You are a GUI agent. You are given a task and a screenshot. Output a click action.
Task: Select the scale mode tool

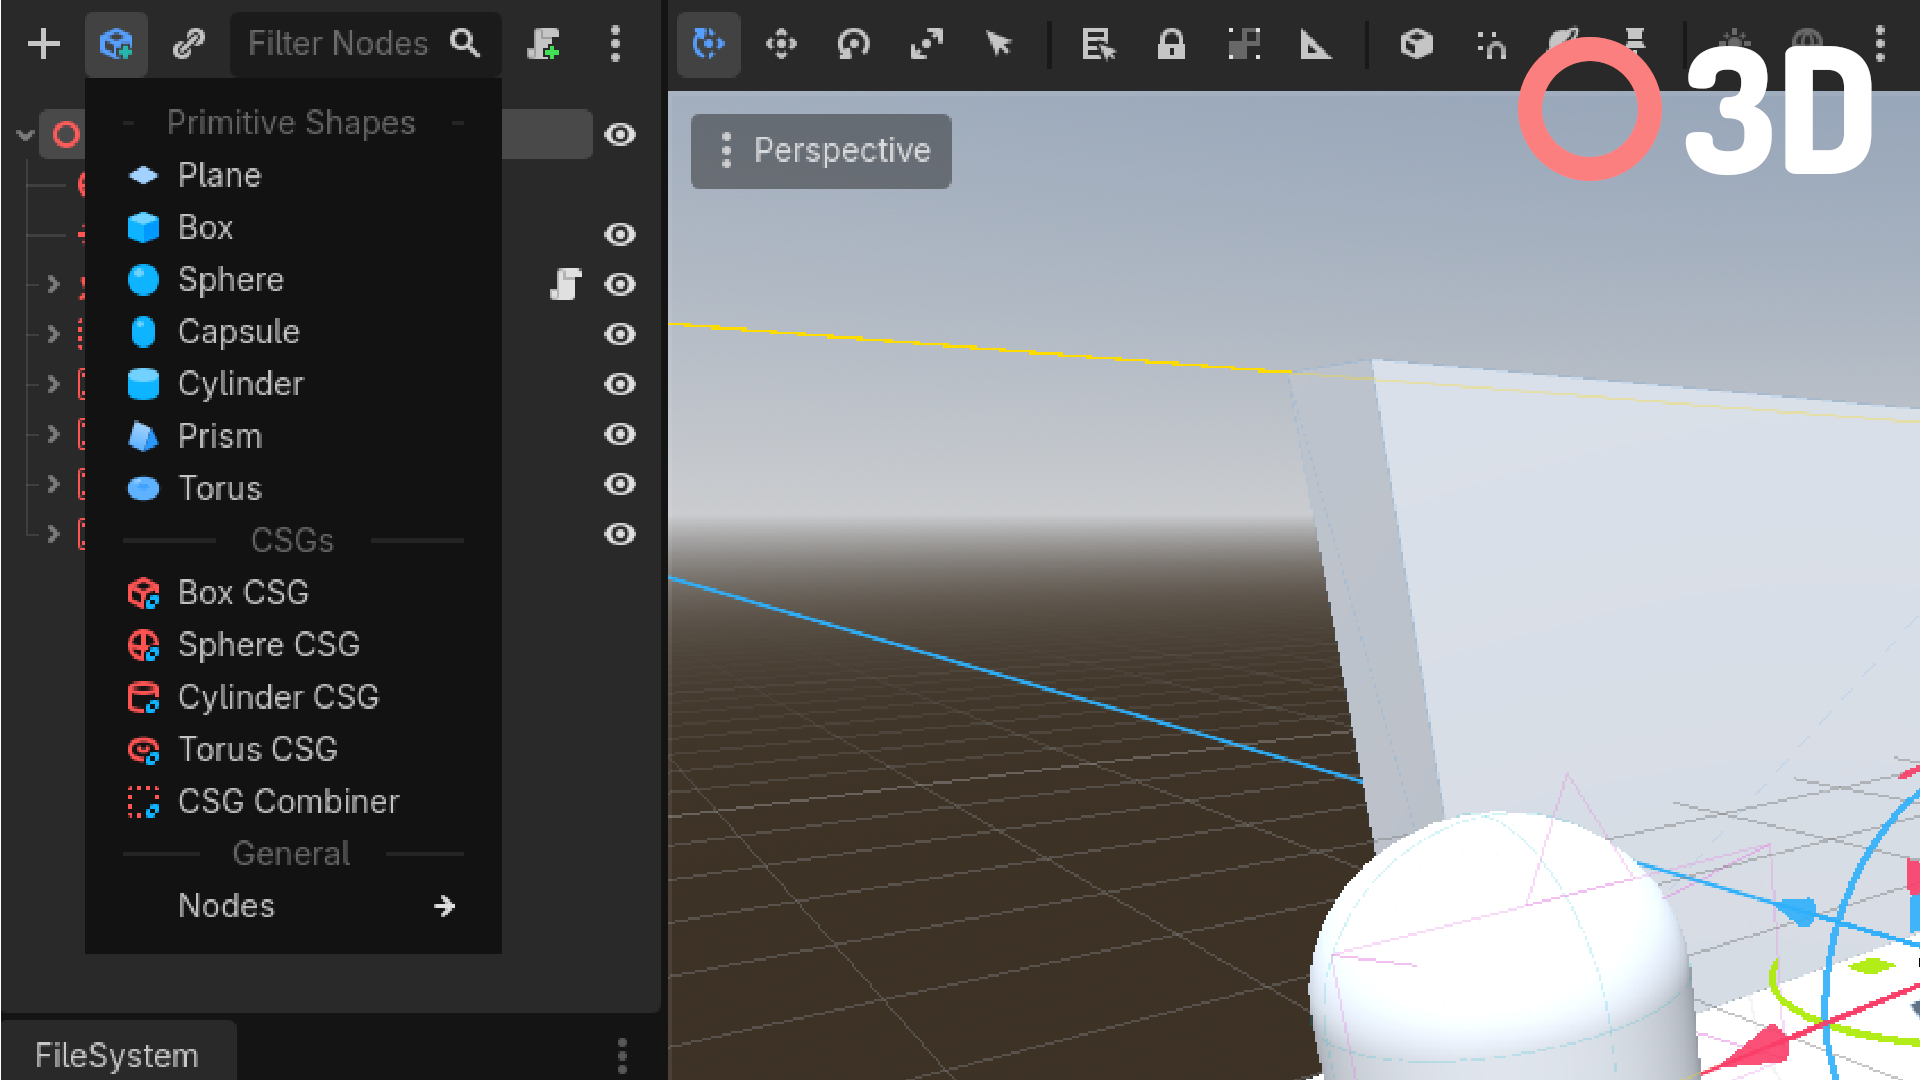click(x=926, y=44)
